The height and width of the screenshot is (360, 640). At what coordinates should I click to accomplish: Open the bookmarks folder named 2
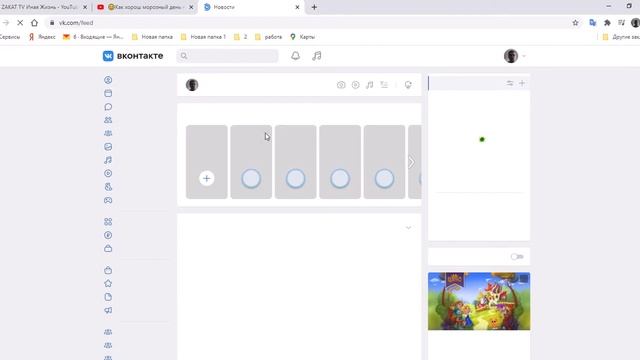click(x=240, y=37)
